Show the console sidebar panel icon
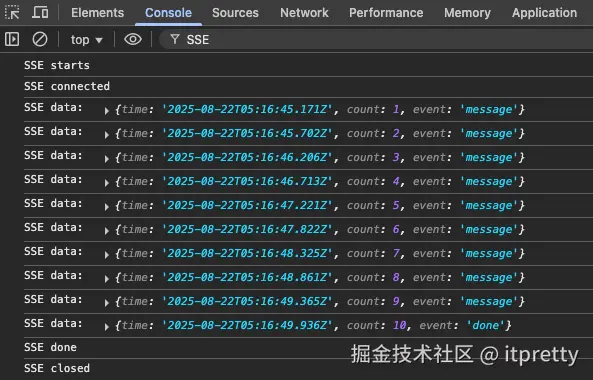The width and height of the screenshot is (593, 380). 12,39
